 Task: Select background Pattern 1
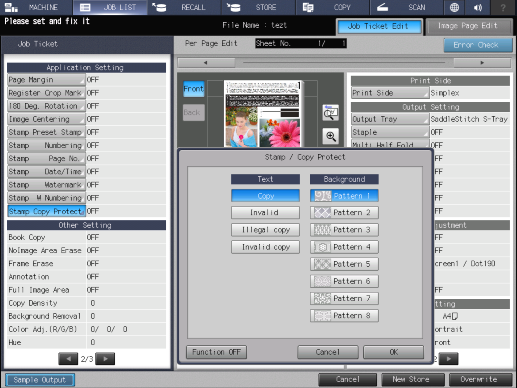click(x=344, y=196)
